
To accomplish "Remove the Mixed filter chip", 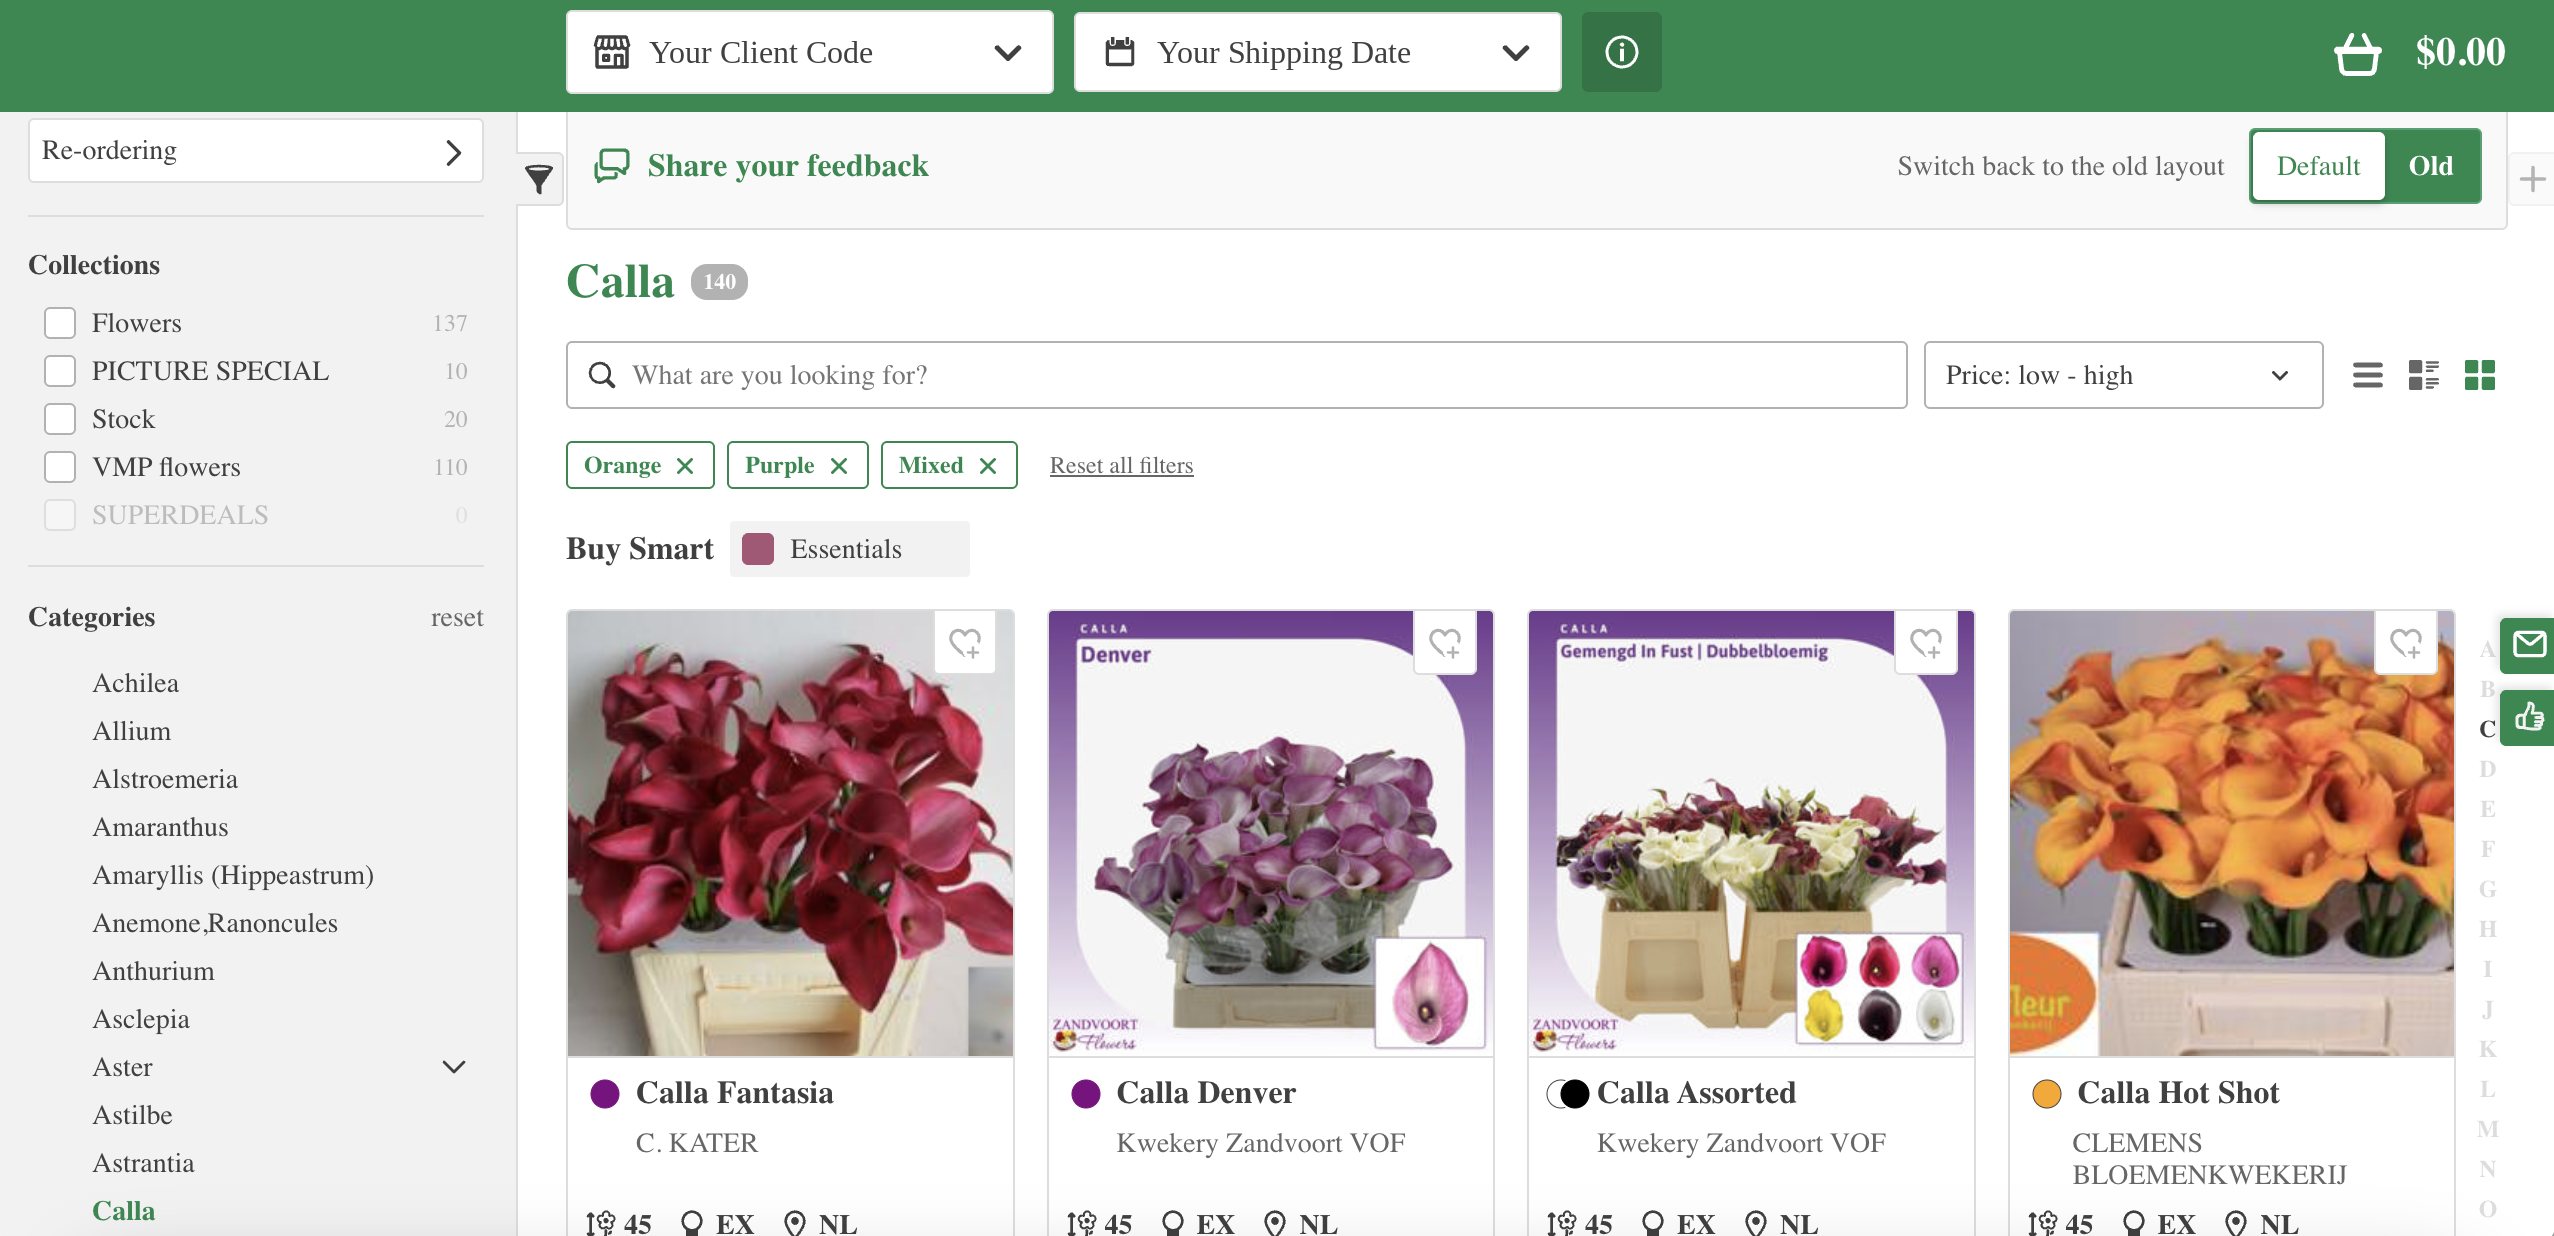I will coord(988,466).
